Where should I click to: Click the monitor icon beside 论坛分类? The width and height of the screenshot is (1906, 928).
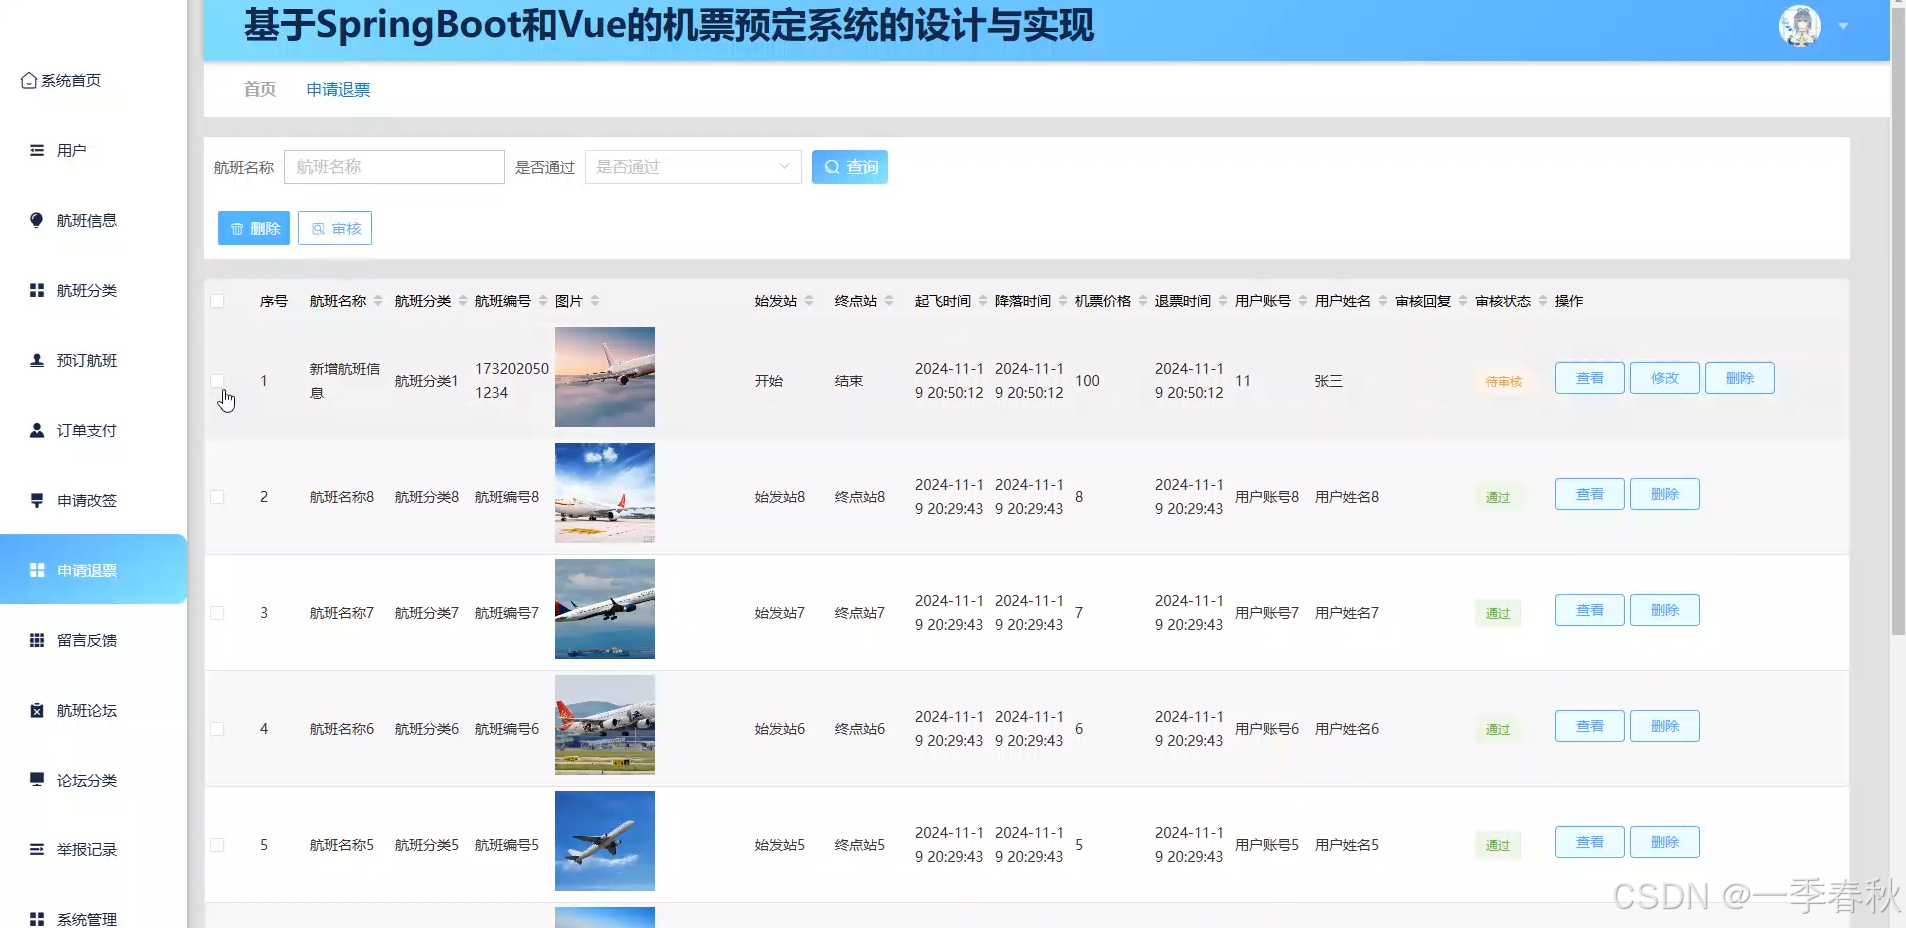(x=37, y=779)
